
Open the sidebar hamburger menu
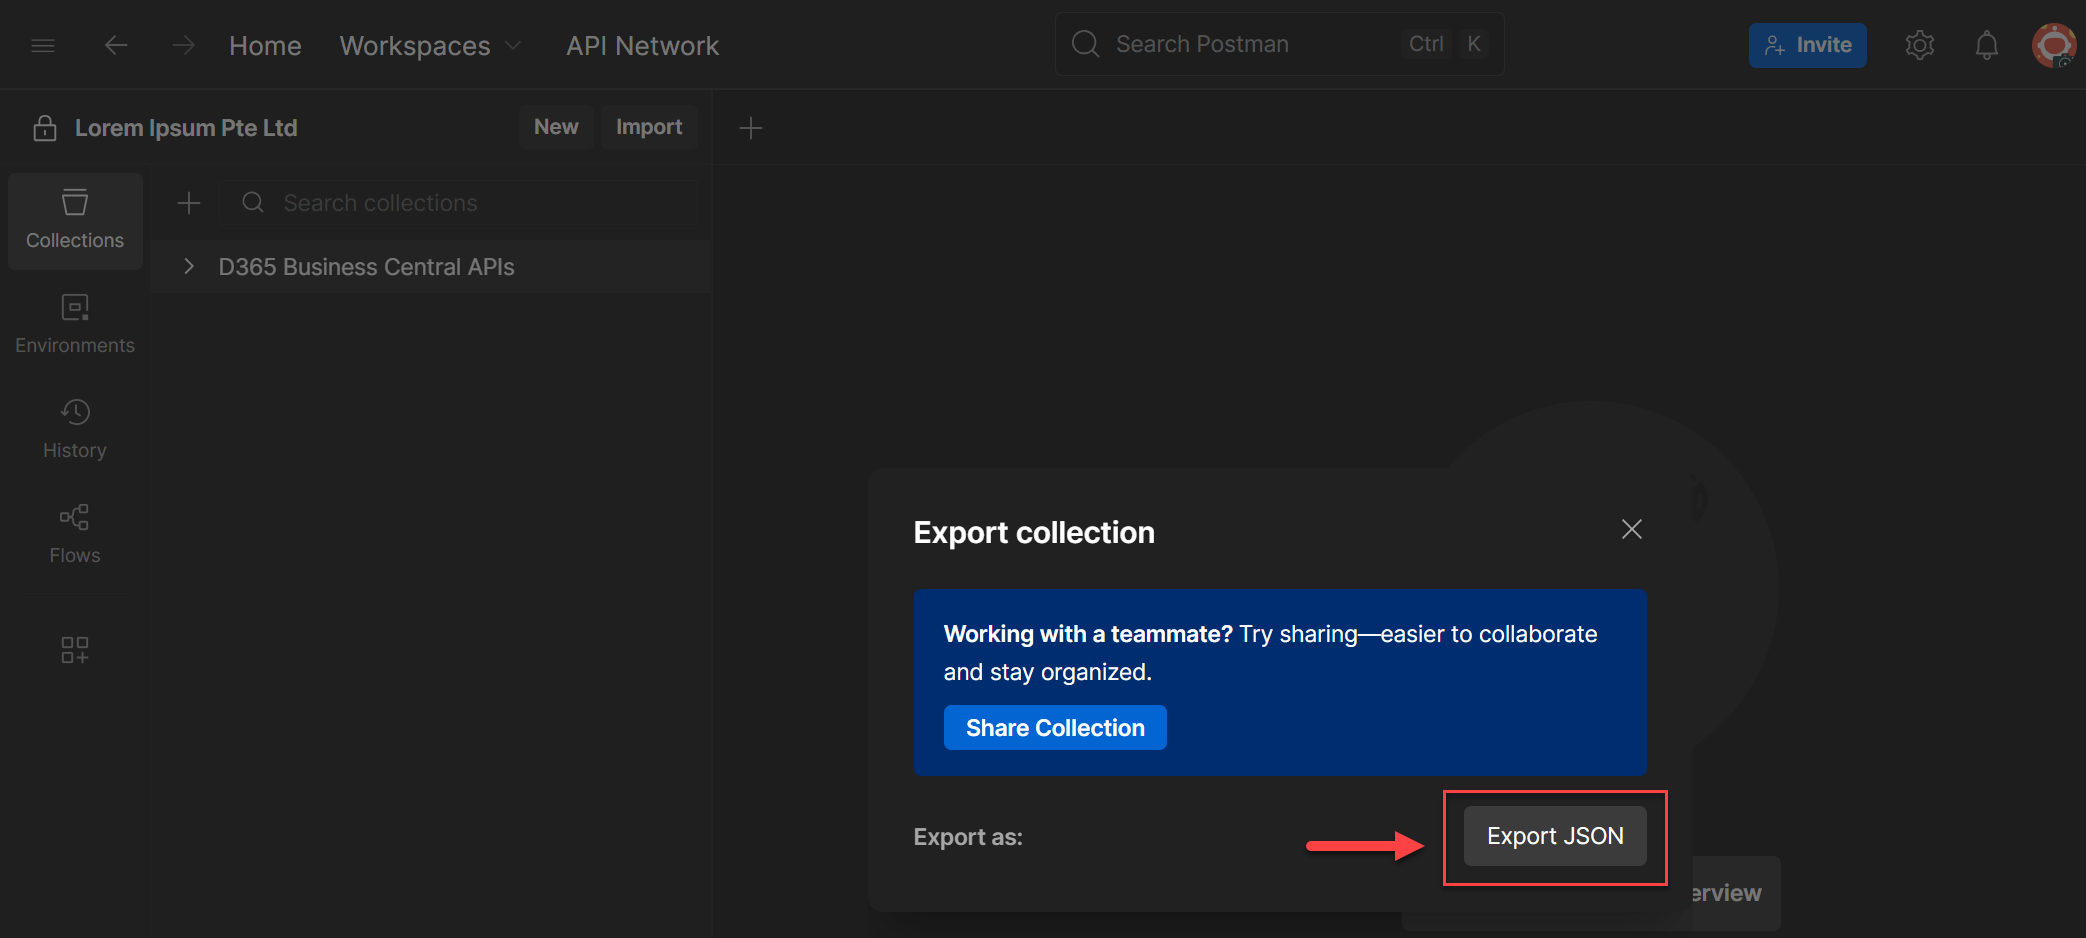(42, 45)
